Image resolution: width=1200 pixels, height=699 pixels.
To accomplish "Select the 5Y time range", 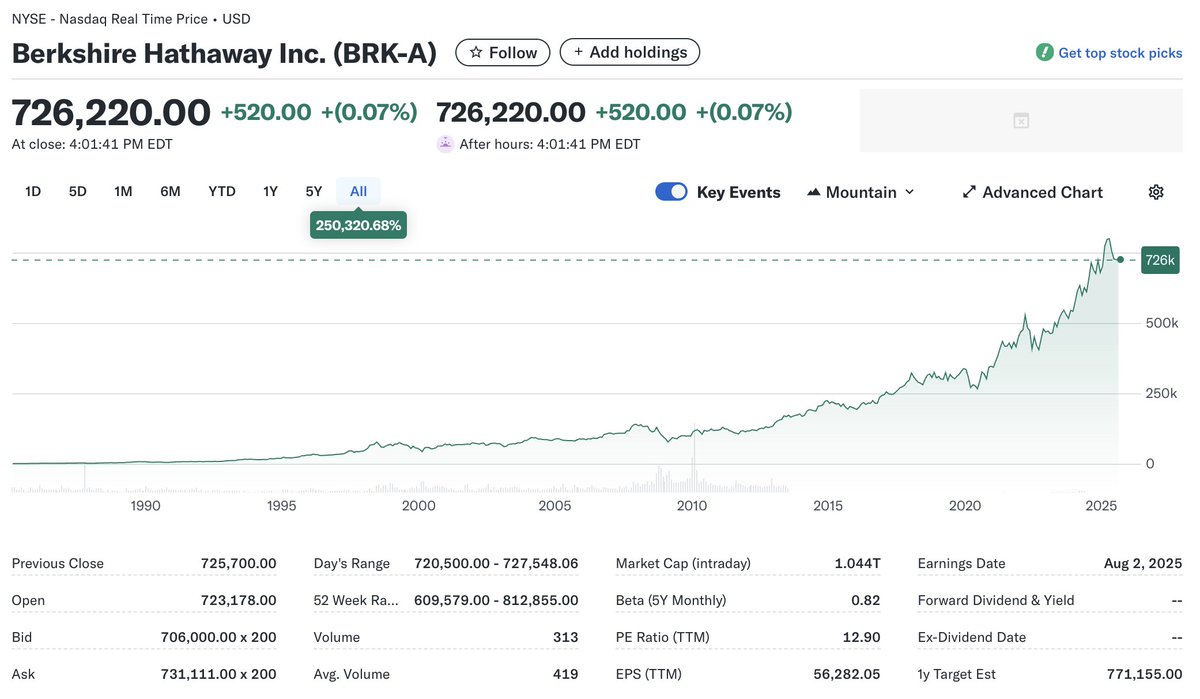I will [314, 191].
